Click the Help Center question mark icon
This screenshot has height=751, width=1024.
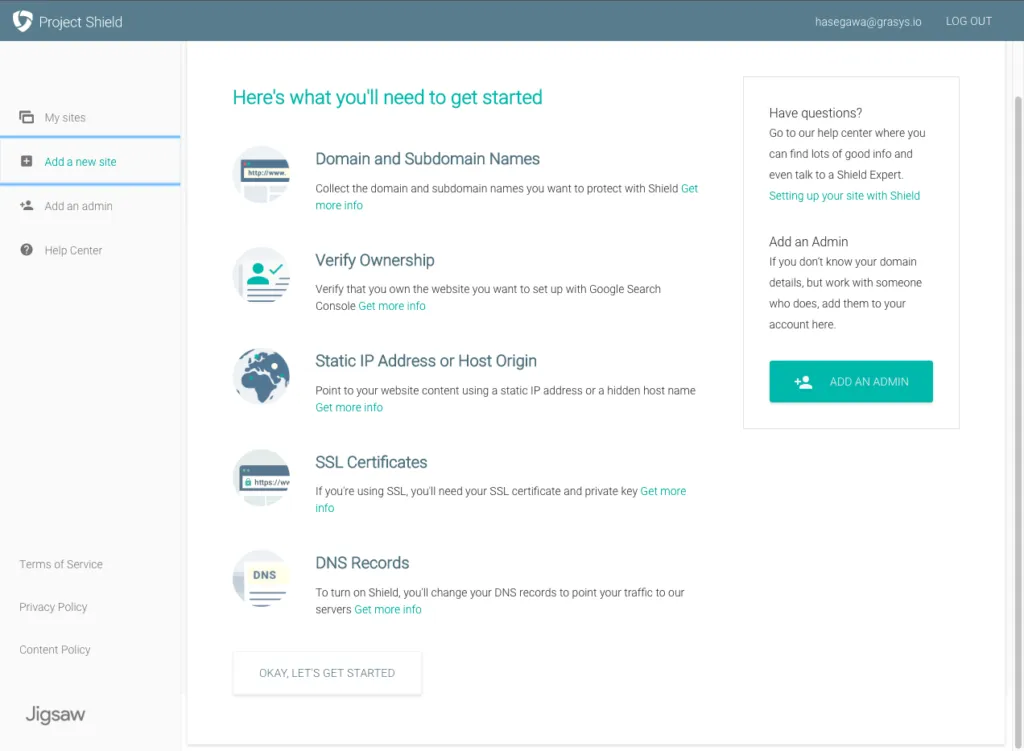click(26, 249)
